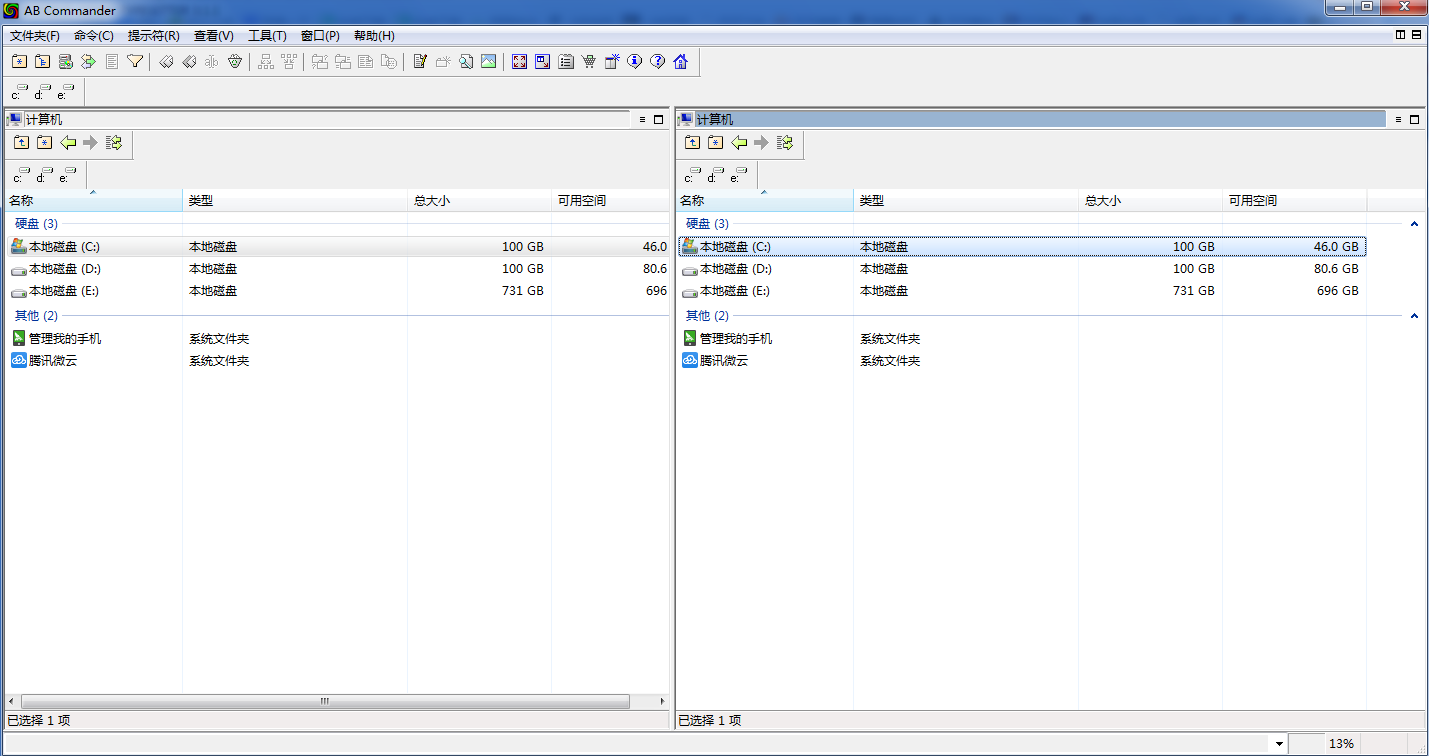Viewport: 1429px width, 756px height.
Task: Click the notepad with pencil edit icon
Action: (x=420, y=61)
